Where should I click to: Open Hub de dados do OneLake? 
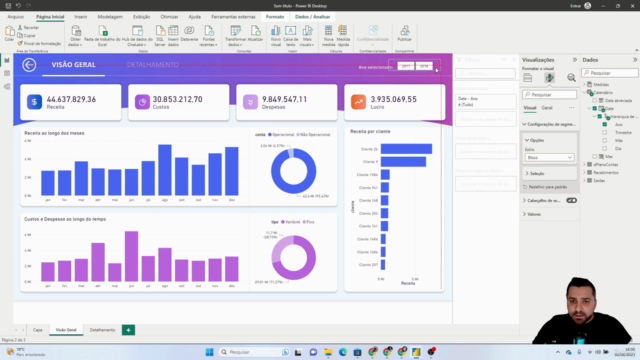pos(137,36)
